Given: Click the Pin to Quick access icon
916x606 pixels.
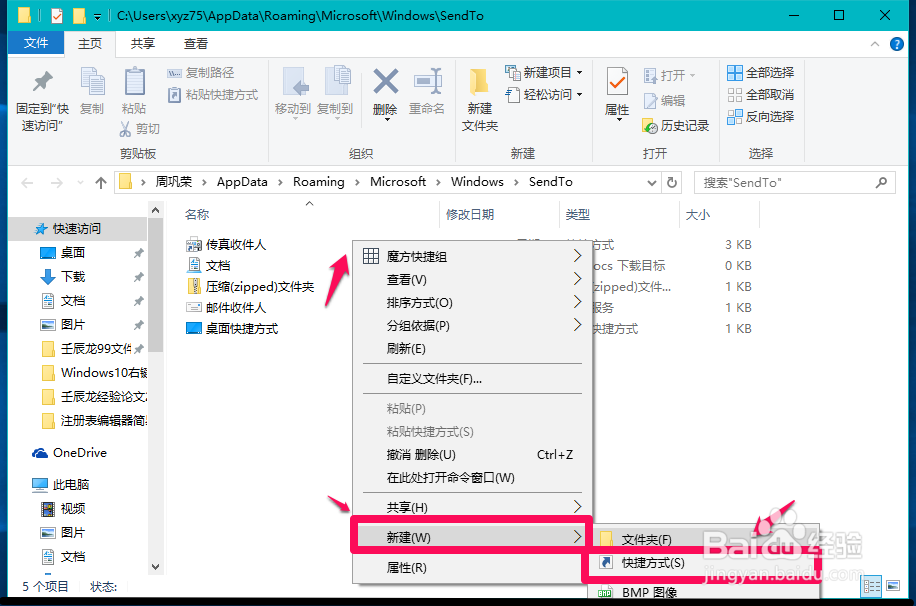Looking at the screenshot, I should (x=42, y=82).
